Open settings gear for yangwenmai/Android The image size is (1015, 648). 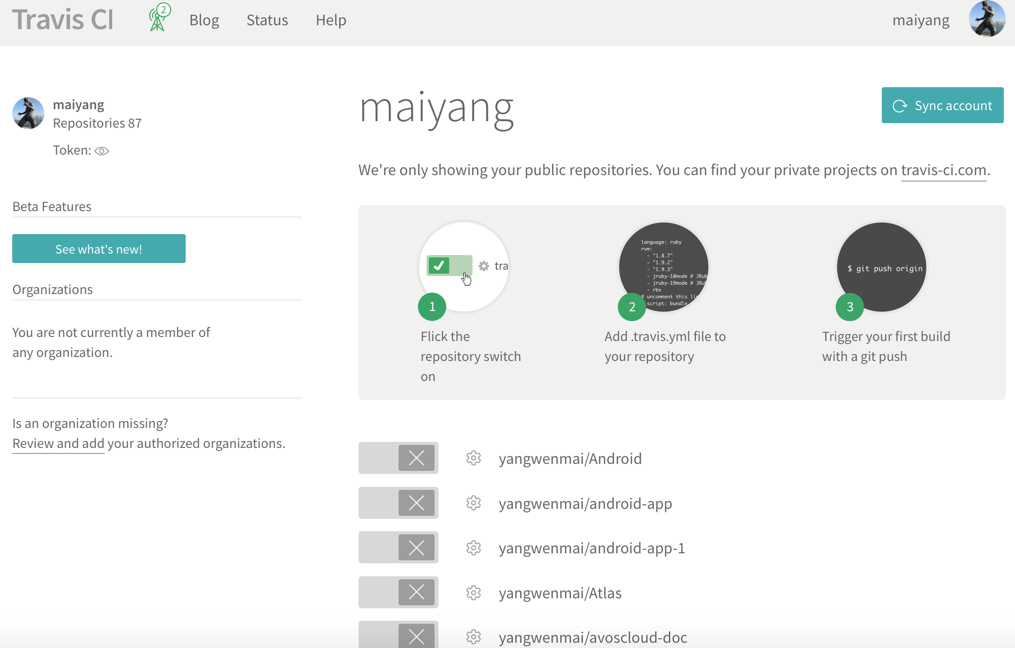tap(474, 458)
